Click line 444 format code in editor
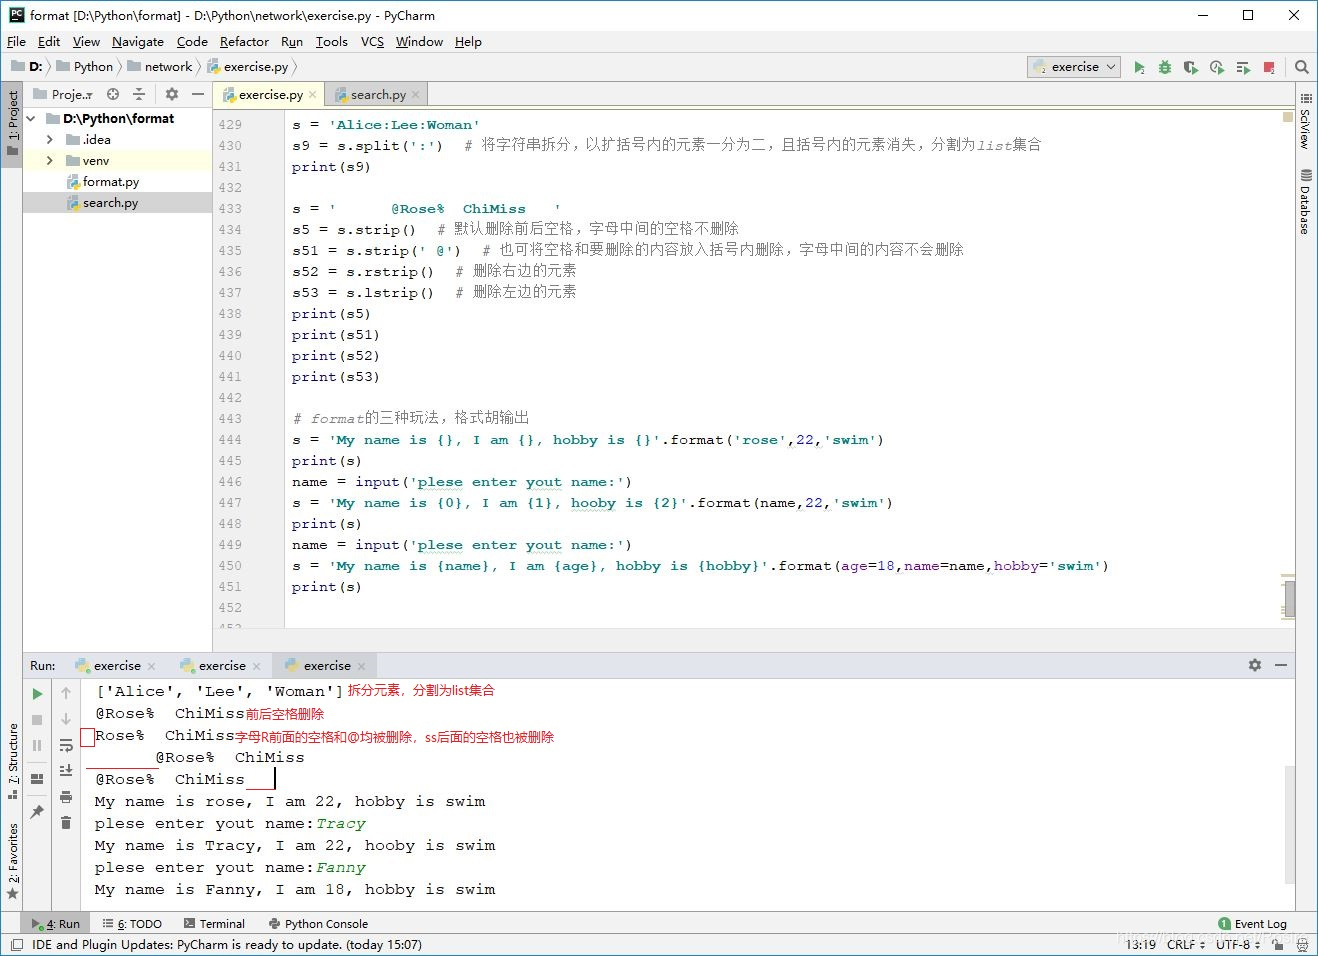Viewport: 1318px width, 956px height. pyautogui.click(x=588, y=440)
